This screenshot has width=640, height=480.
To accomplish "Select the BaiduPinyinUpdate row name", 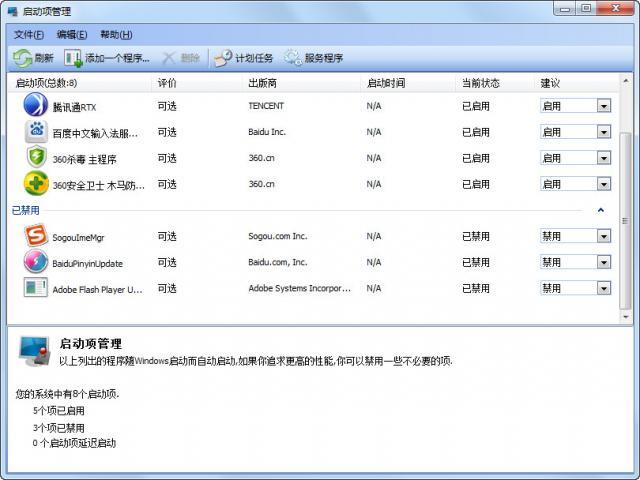I will click(87, 264).
